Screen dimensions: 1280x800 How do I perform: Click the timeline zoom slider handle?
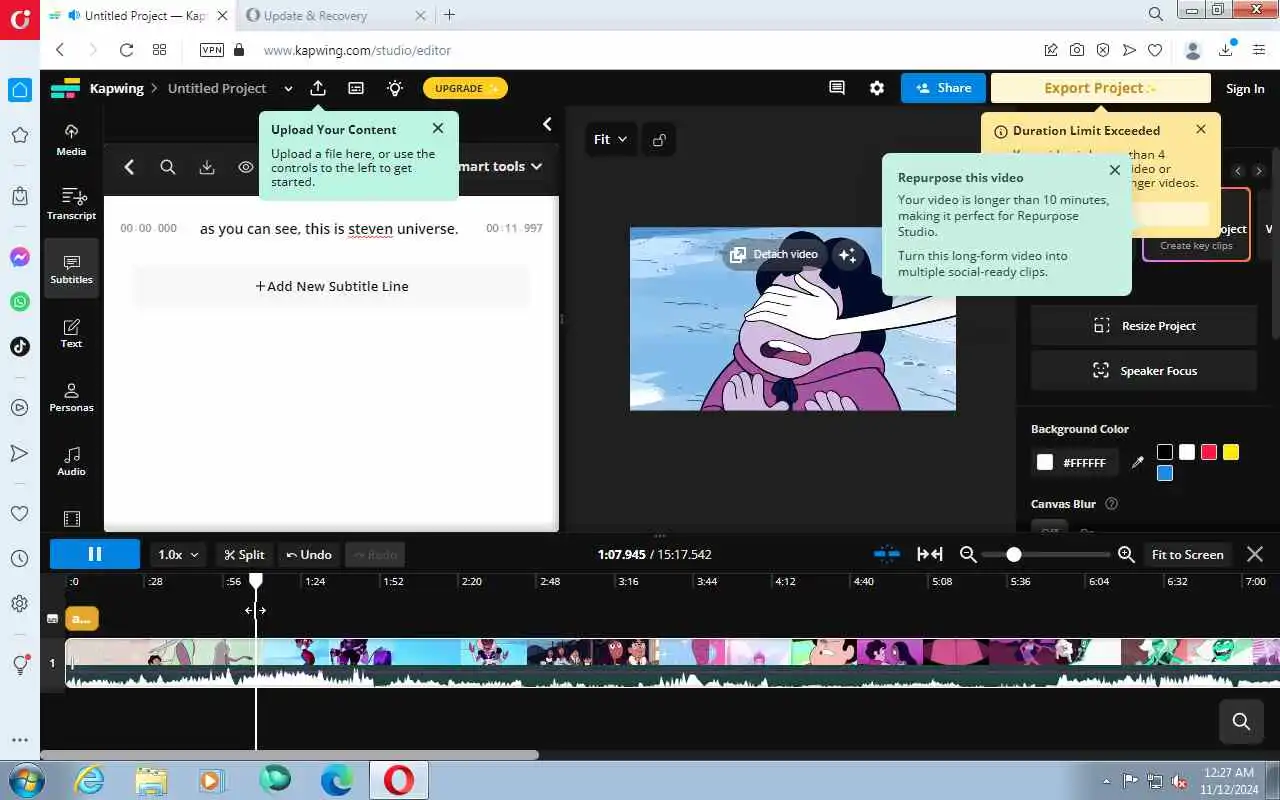(x=1014, y=554)
